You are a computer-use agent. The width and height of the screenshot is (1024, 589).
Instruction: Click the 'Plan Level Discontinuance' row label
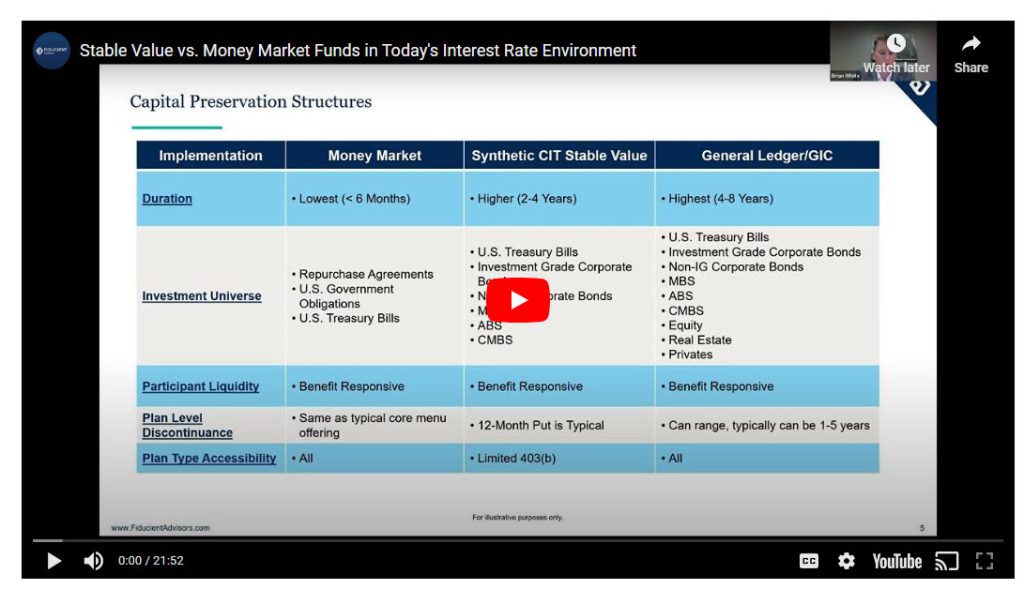pos(187,425)
